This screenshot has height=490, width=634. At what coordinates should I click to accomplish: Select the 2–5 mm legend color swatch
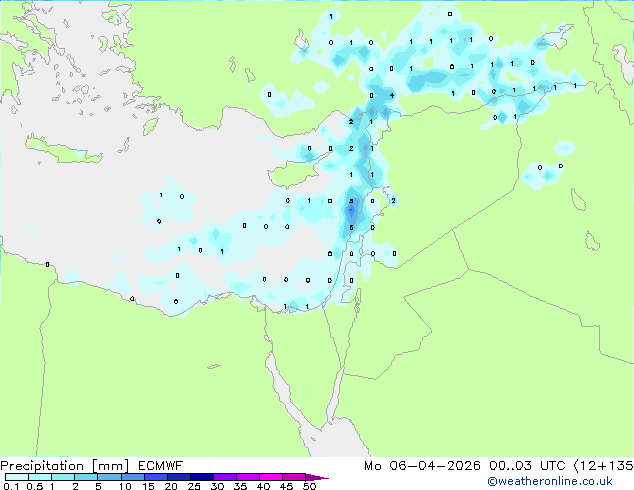tap(86, 477)
